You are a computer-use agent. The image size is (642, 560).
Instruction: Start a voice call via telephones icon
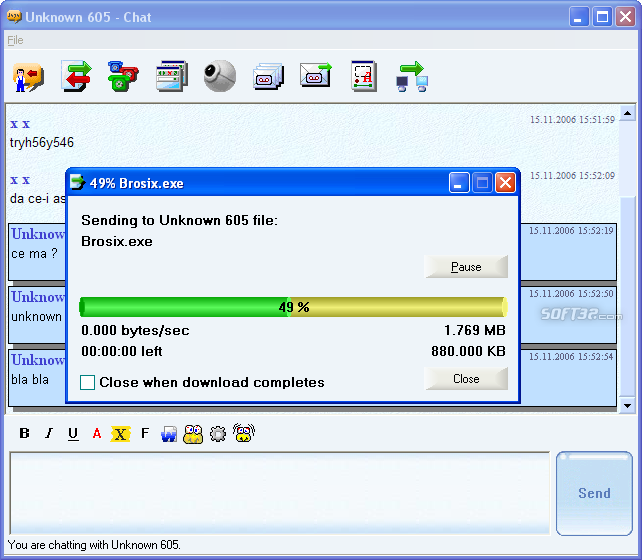[123, 76]
